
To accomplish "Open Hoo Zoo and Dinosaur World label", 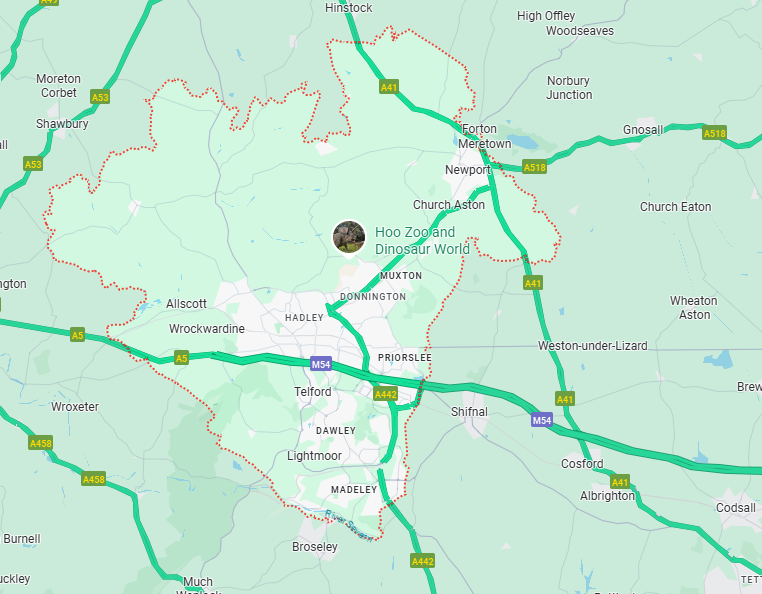I will click(422, 241).
